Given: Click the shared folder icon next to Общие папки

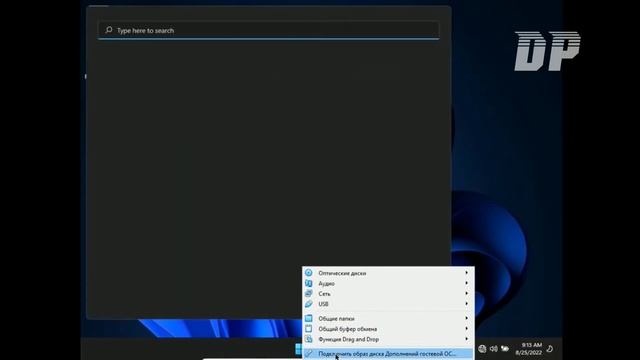Looking at the screenshot, I should tap(309, 318).
